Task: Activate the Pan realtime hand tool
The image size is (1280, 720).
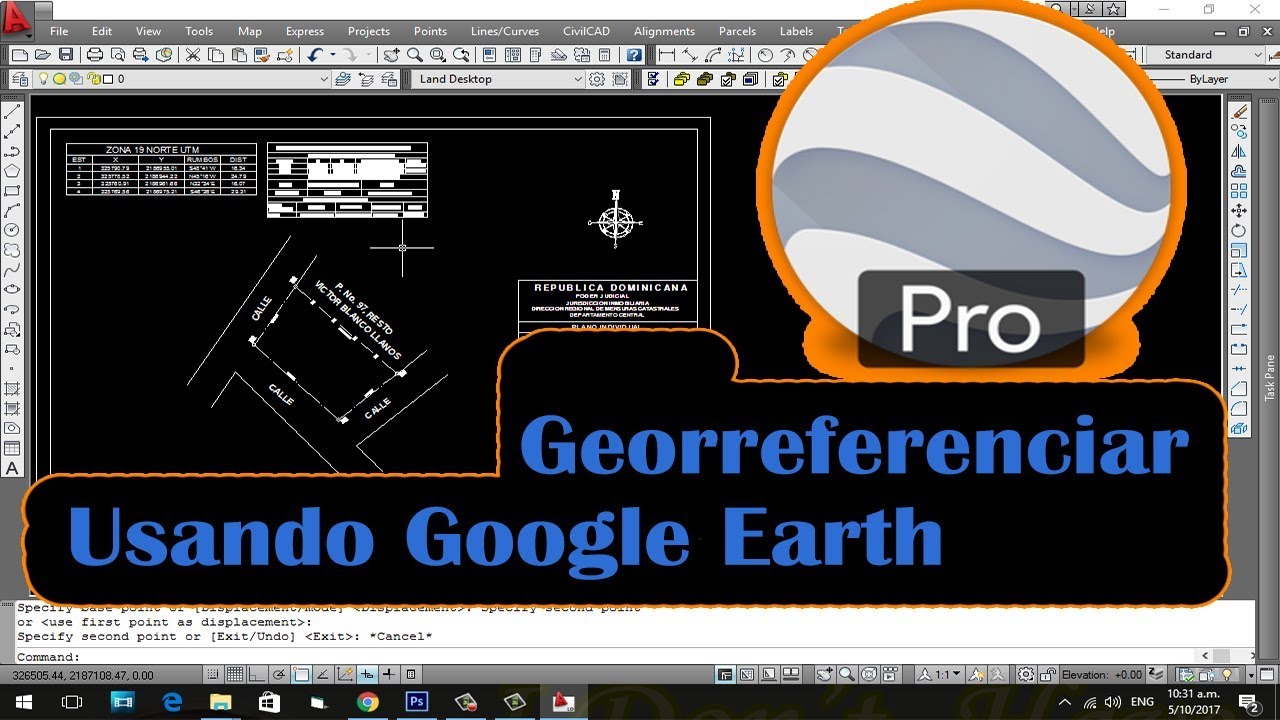Action: [391, 55]
